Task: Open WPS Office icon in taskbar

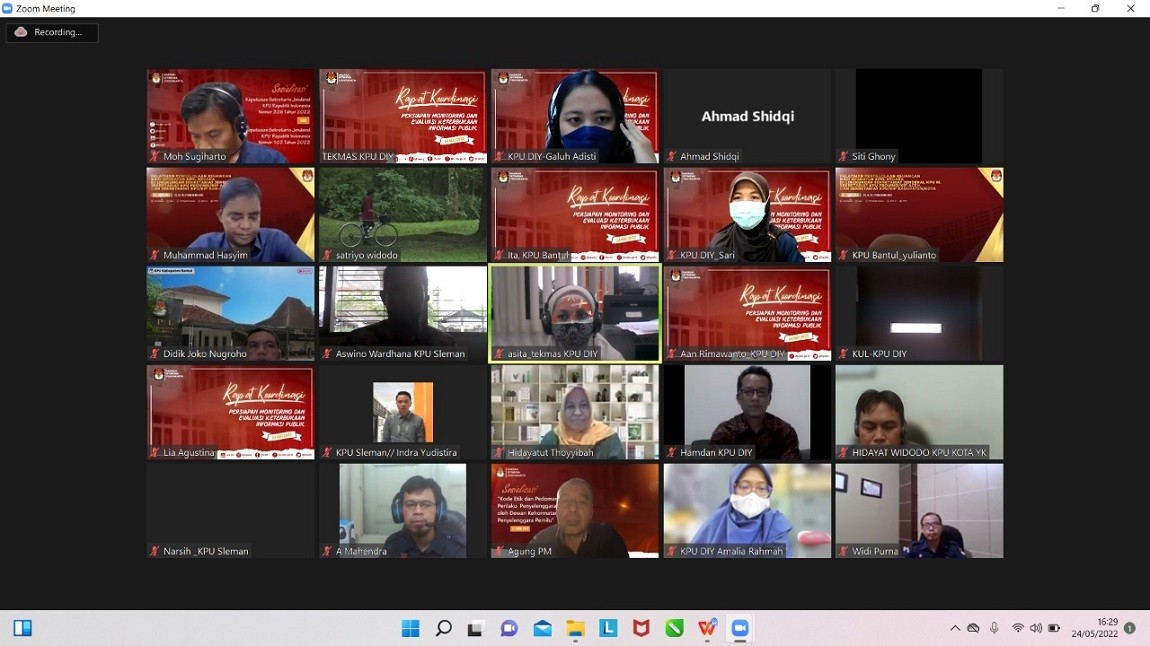Action: click(x=707, y=628)
